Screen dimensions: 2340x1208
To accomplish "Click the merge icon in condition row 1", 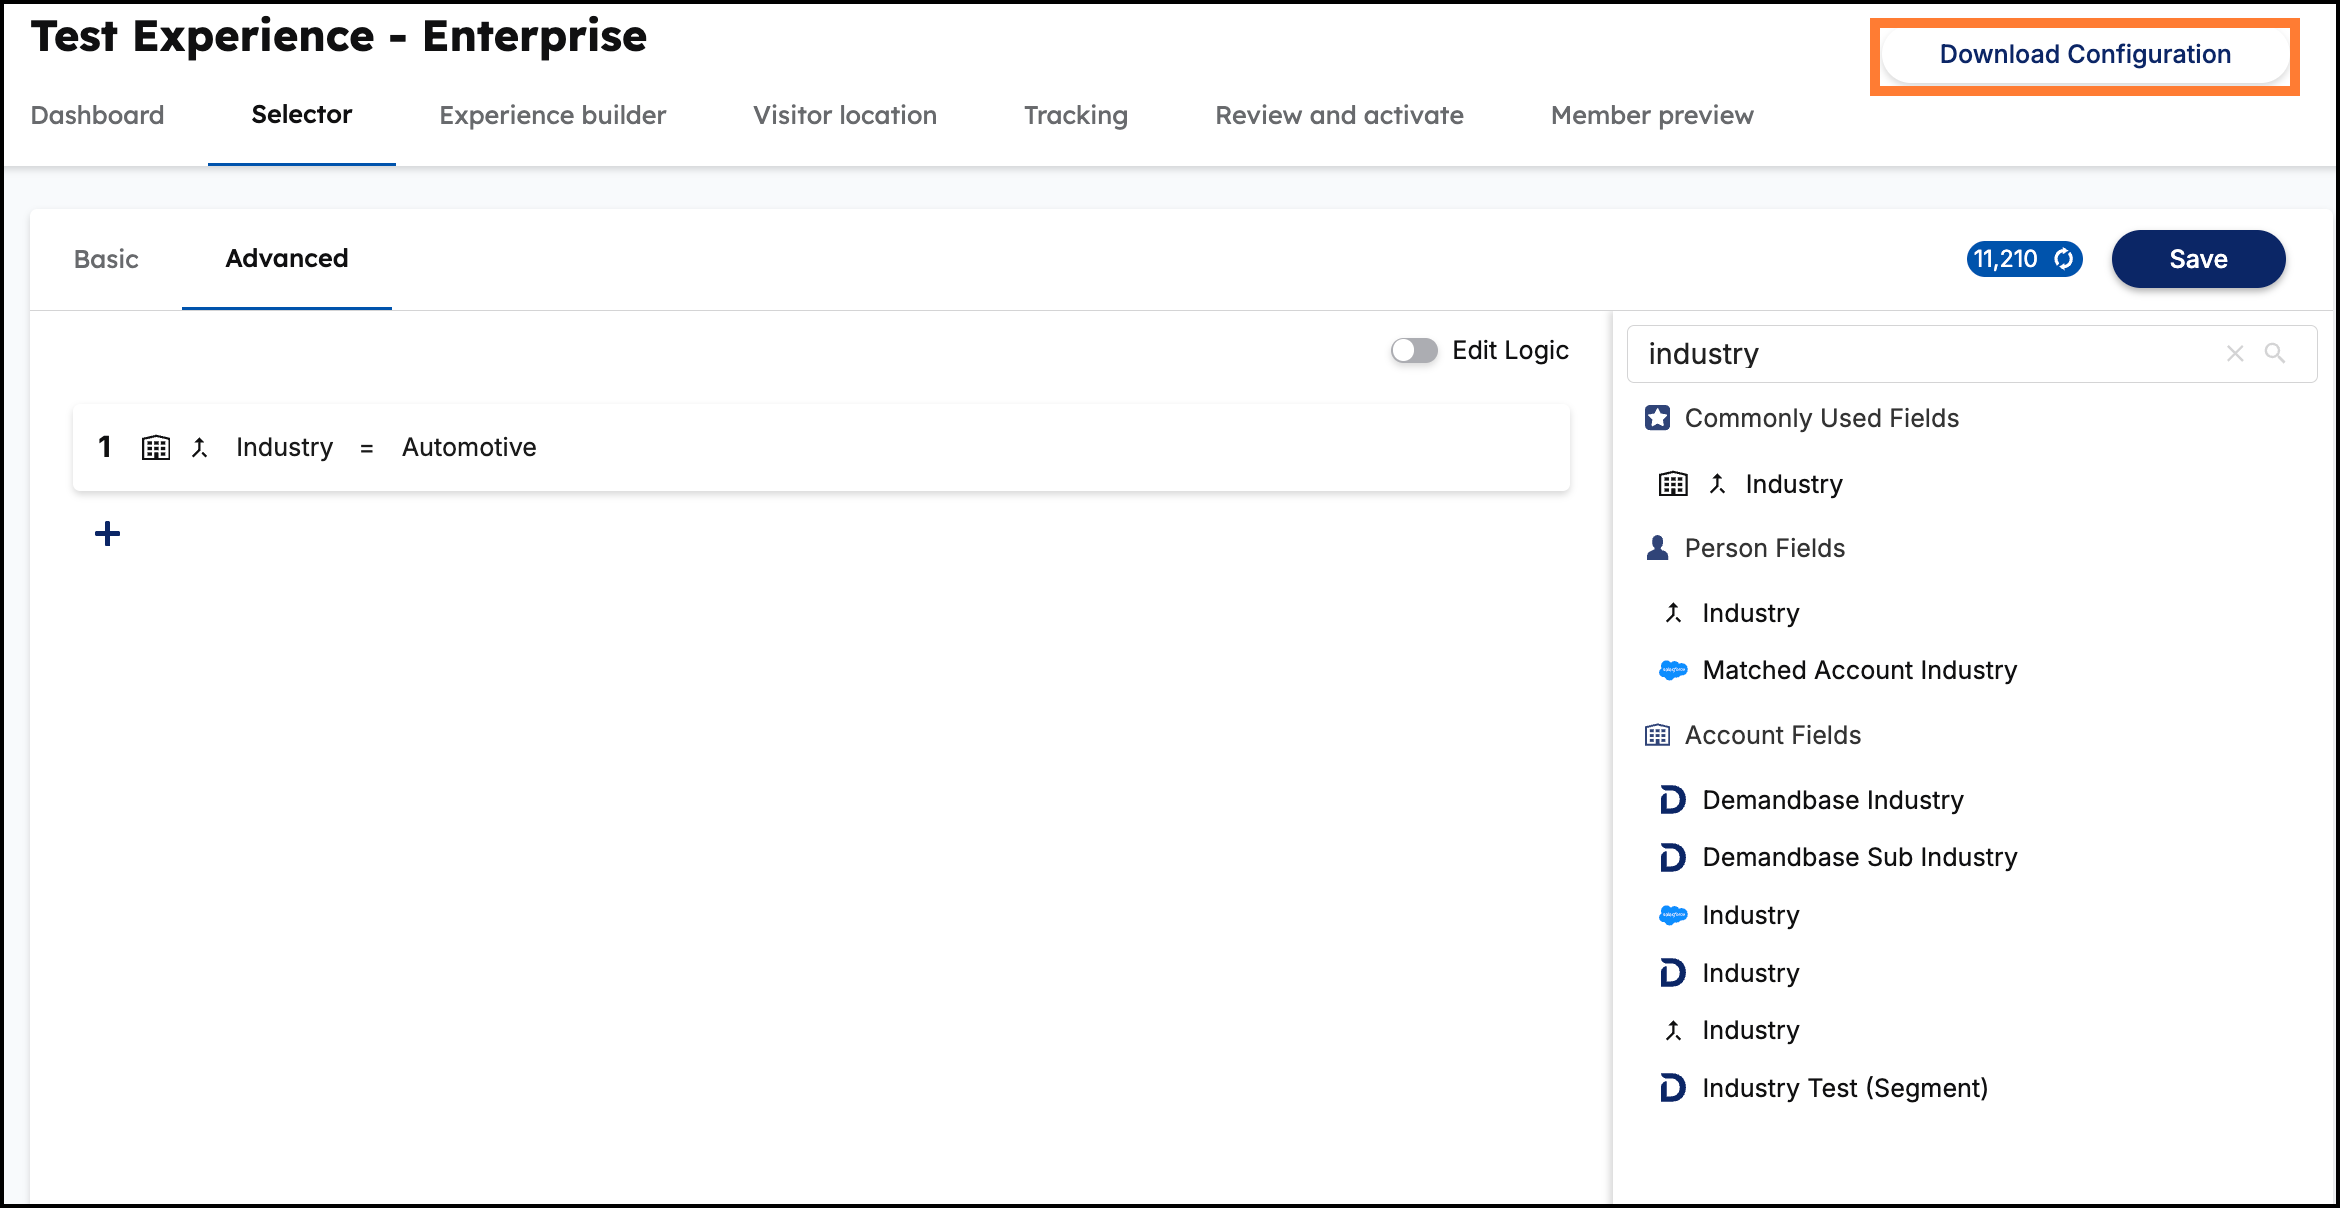I will click(200, 448).
